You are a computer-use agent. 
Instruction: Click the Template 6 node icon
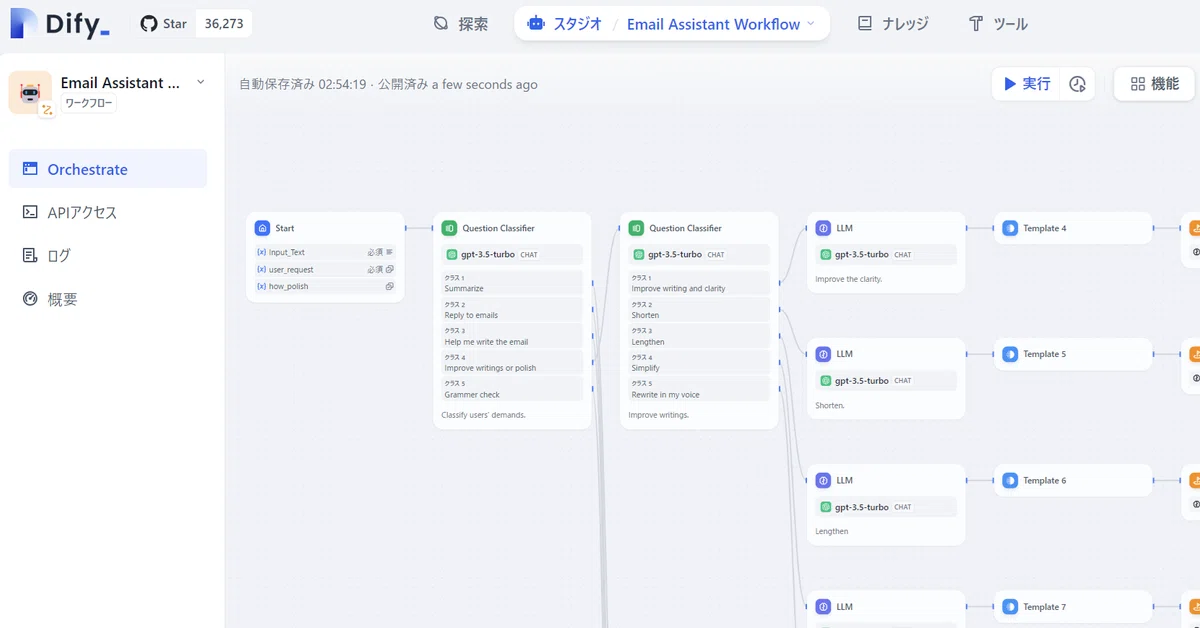[x=1010, y=480]
